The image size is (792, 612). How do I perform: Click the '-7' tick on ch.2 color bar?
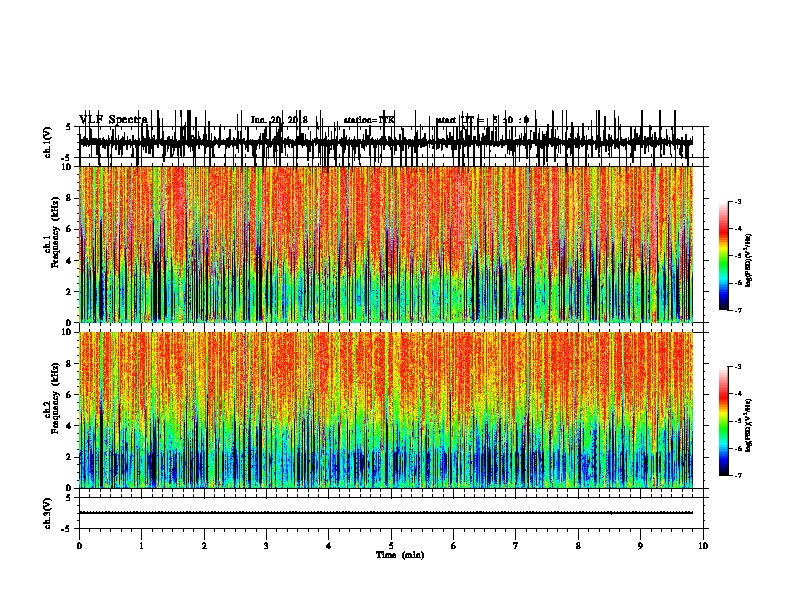coord(737,475)
